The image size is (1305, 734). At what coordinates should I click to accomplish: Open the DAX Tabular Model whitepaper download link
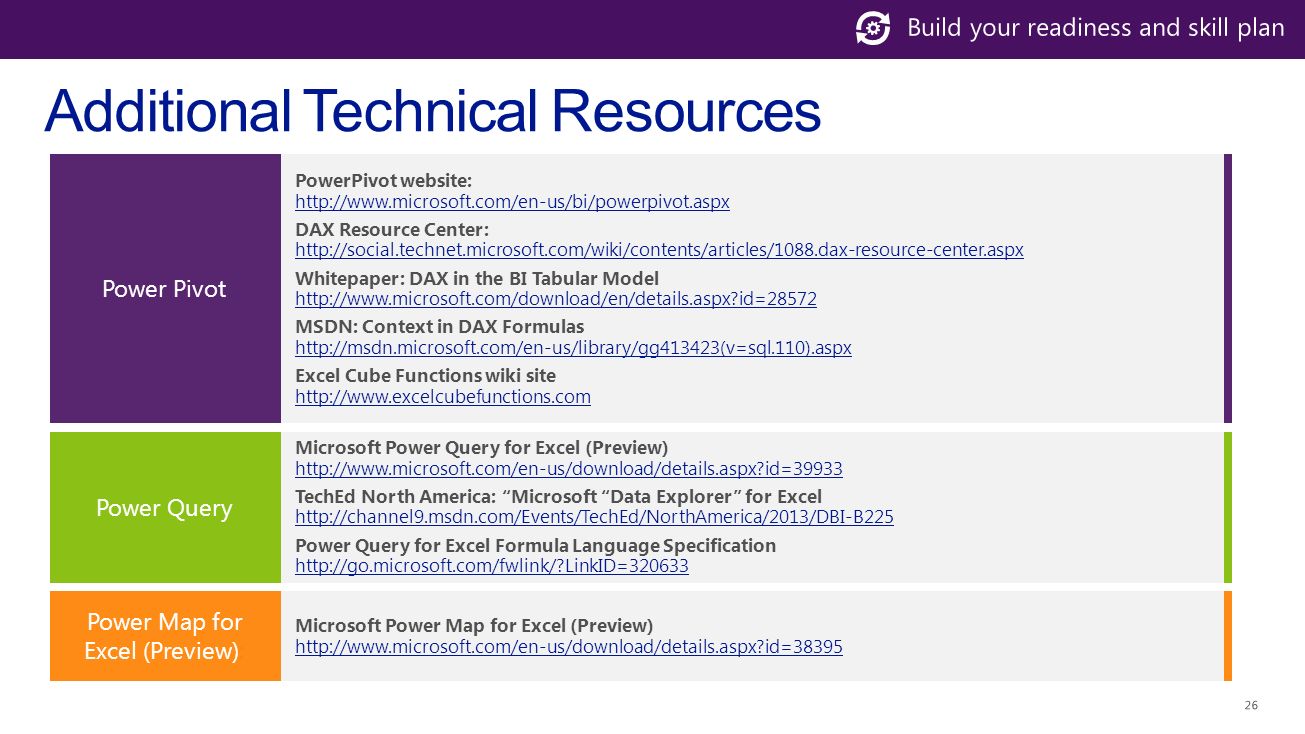(556, 299)
